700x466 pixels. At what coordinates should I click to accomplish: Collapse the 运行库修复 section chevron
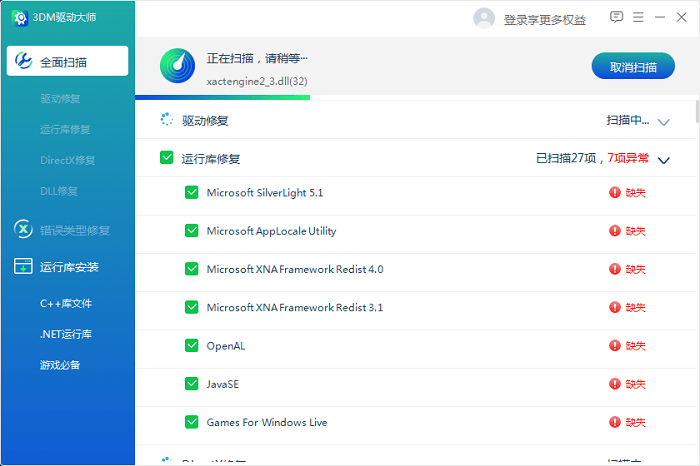tap(664, 160)
